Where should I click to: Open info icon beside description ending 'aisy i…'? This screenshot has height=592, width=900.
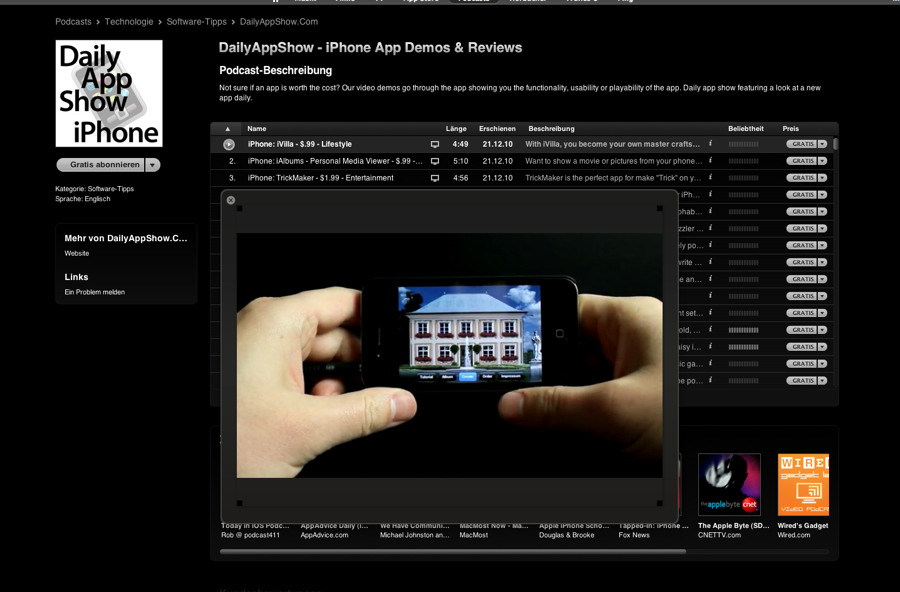711,346
